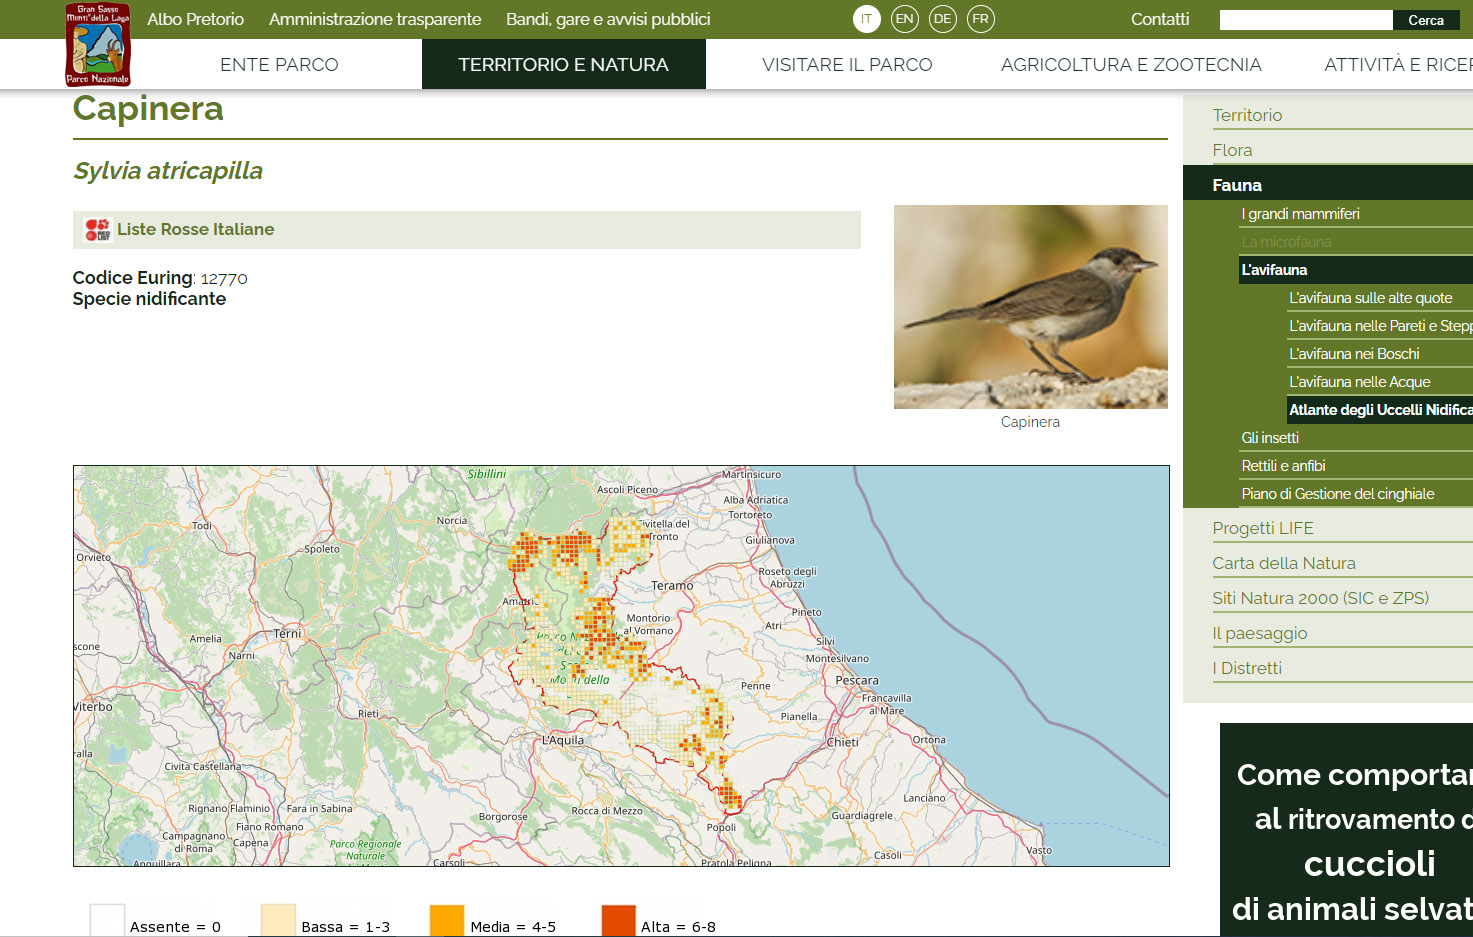
Task: Switch language to German (DE)
Action: coord(943,19)
